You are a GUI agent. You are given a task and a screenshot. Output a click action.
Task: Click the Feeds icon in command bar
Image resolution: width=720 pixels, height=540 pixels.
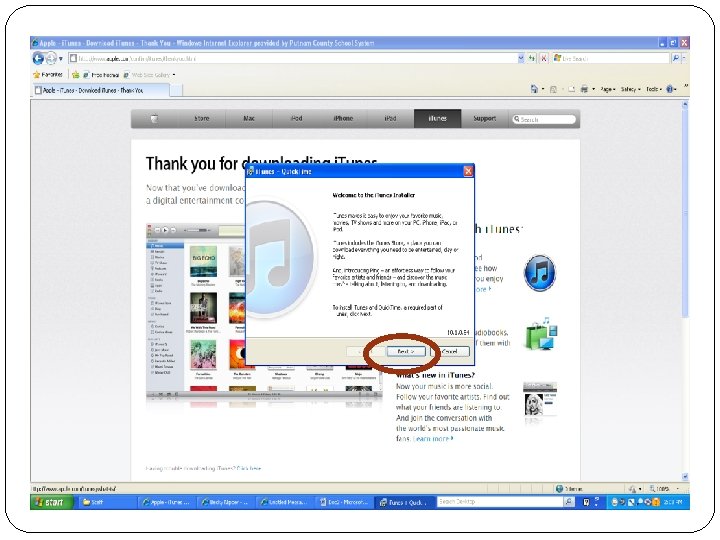[553, 90]
